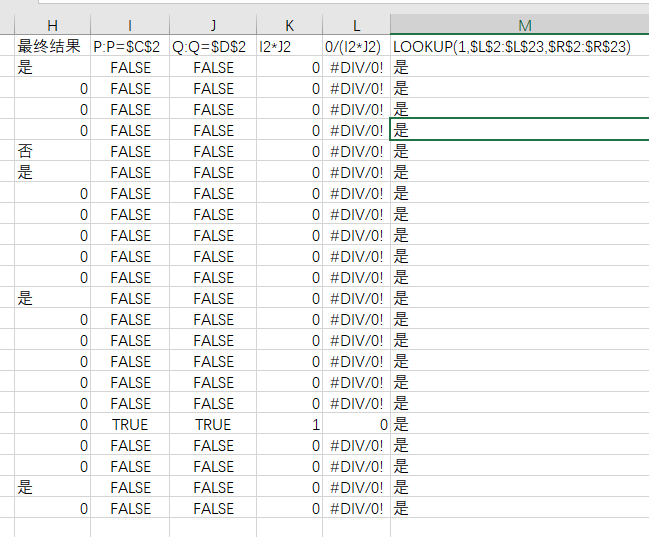649x537 pixels.
Task: Click the only 0 value in column L
Action: point(356,424)
